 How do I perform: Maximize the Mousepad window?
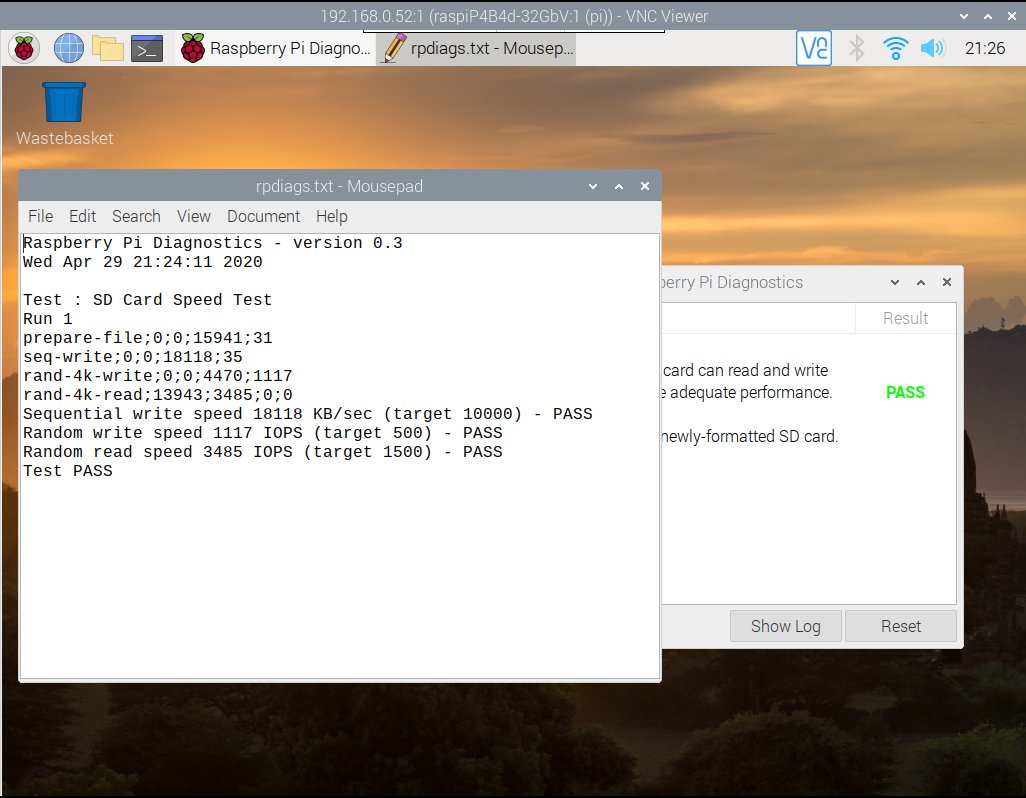[x=619, y=186]
